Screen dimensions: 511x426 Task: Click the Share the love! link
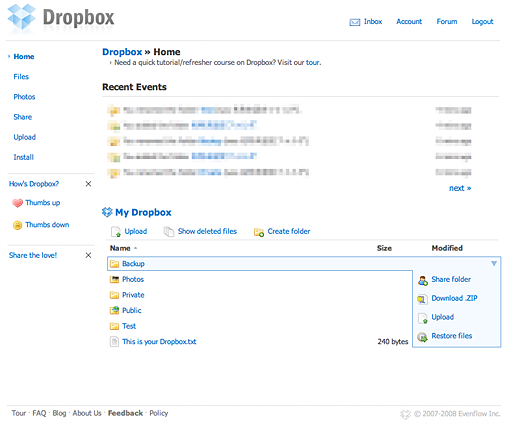pos(33,255)
